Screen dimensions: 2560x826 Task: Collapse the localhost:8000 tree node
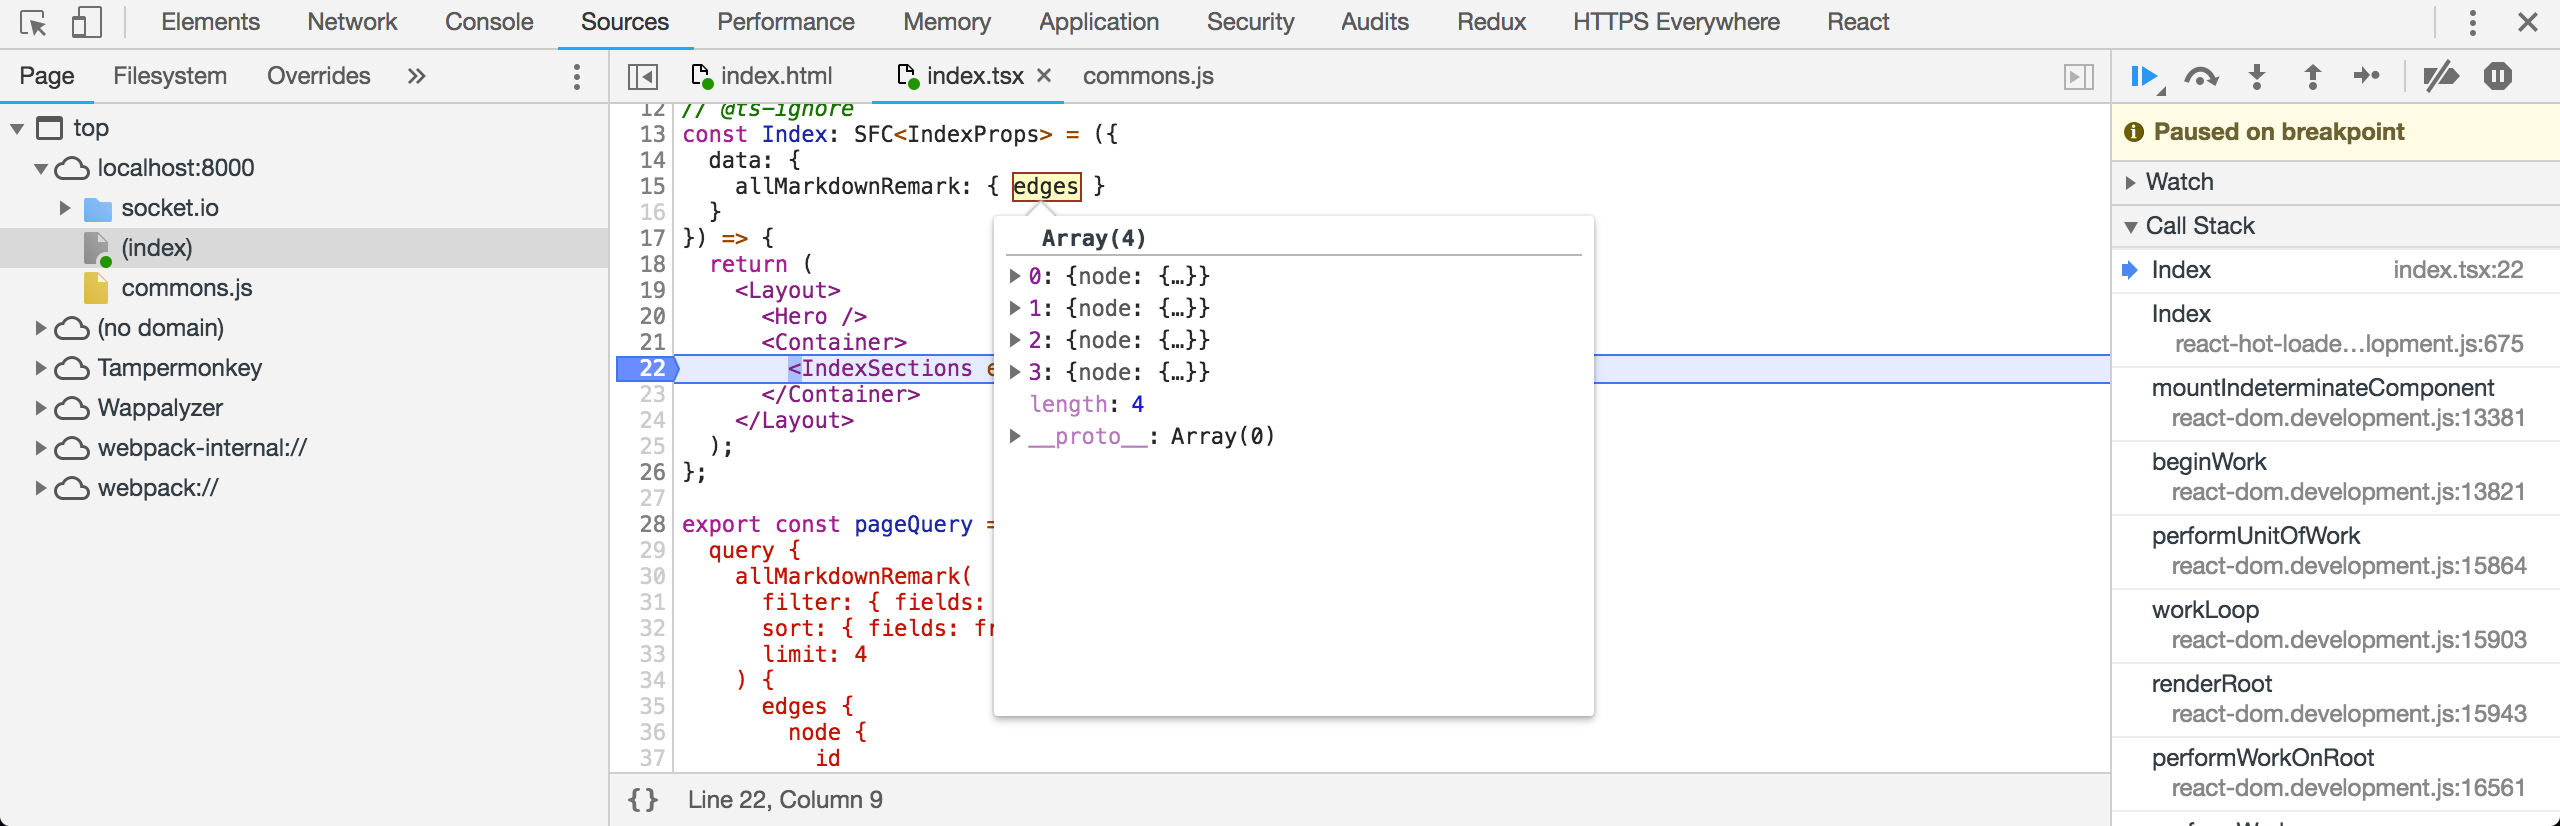coord(41,168)
